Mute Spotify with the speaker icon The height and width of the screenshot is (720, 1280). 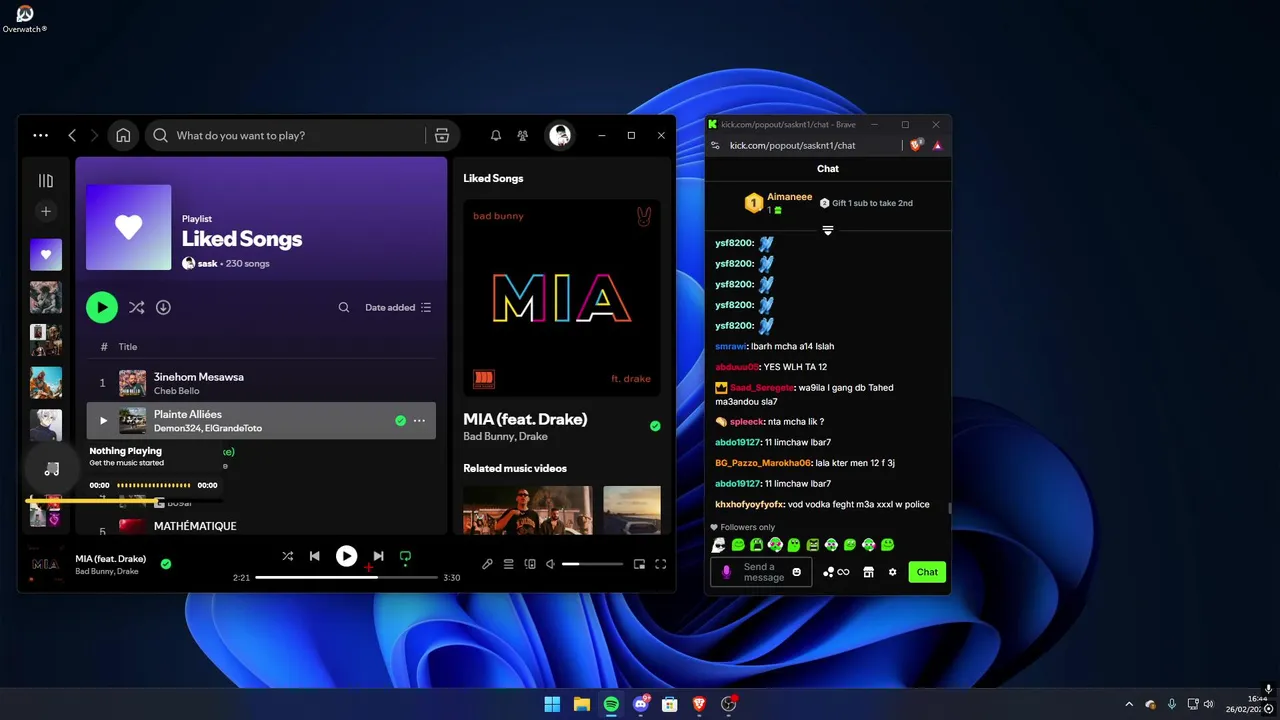coord(550,564)
